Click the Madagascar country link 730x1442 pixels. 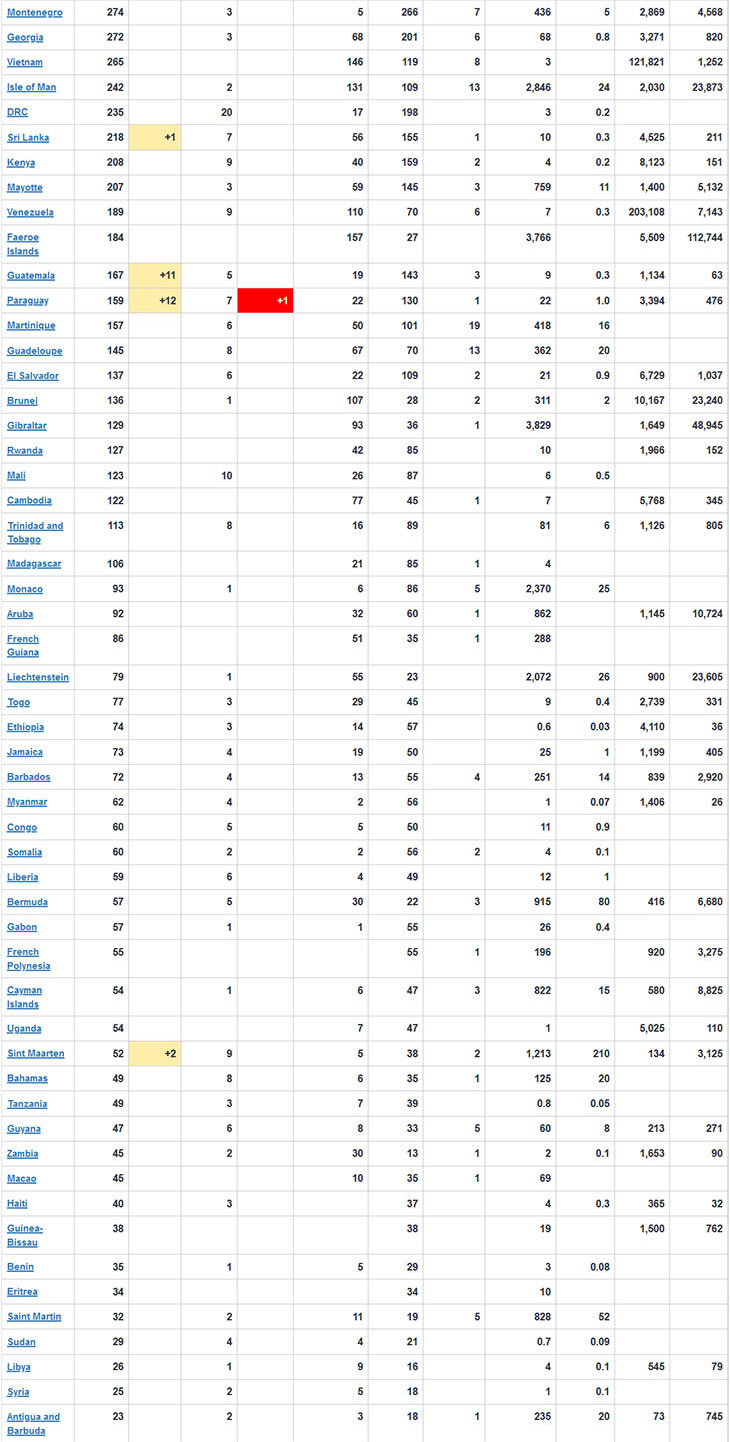click(x=34, y=563)
